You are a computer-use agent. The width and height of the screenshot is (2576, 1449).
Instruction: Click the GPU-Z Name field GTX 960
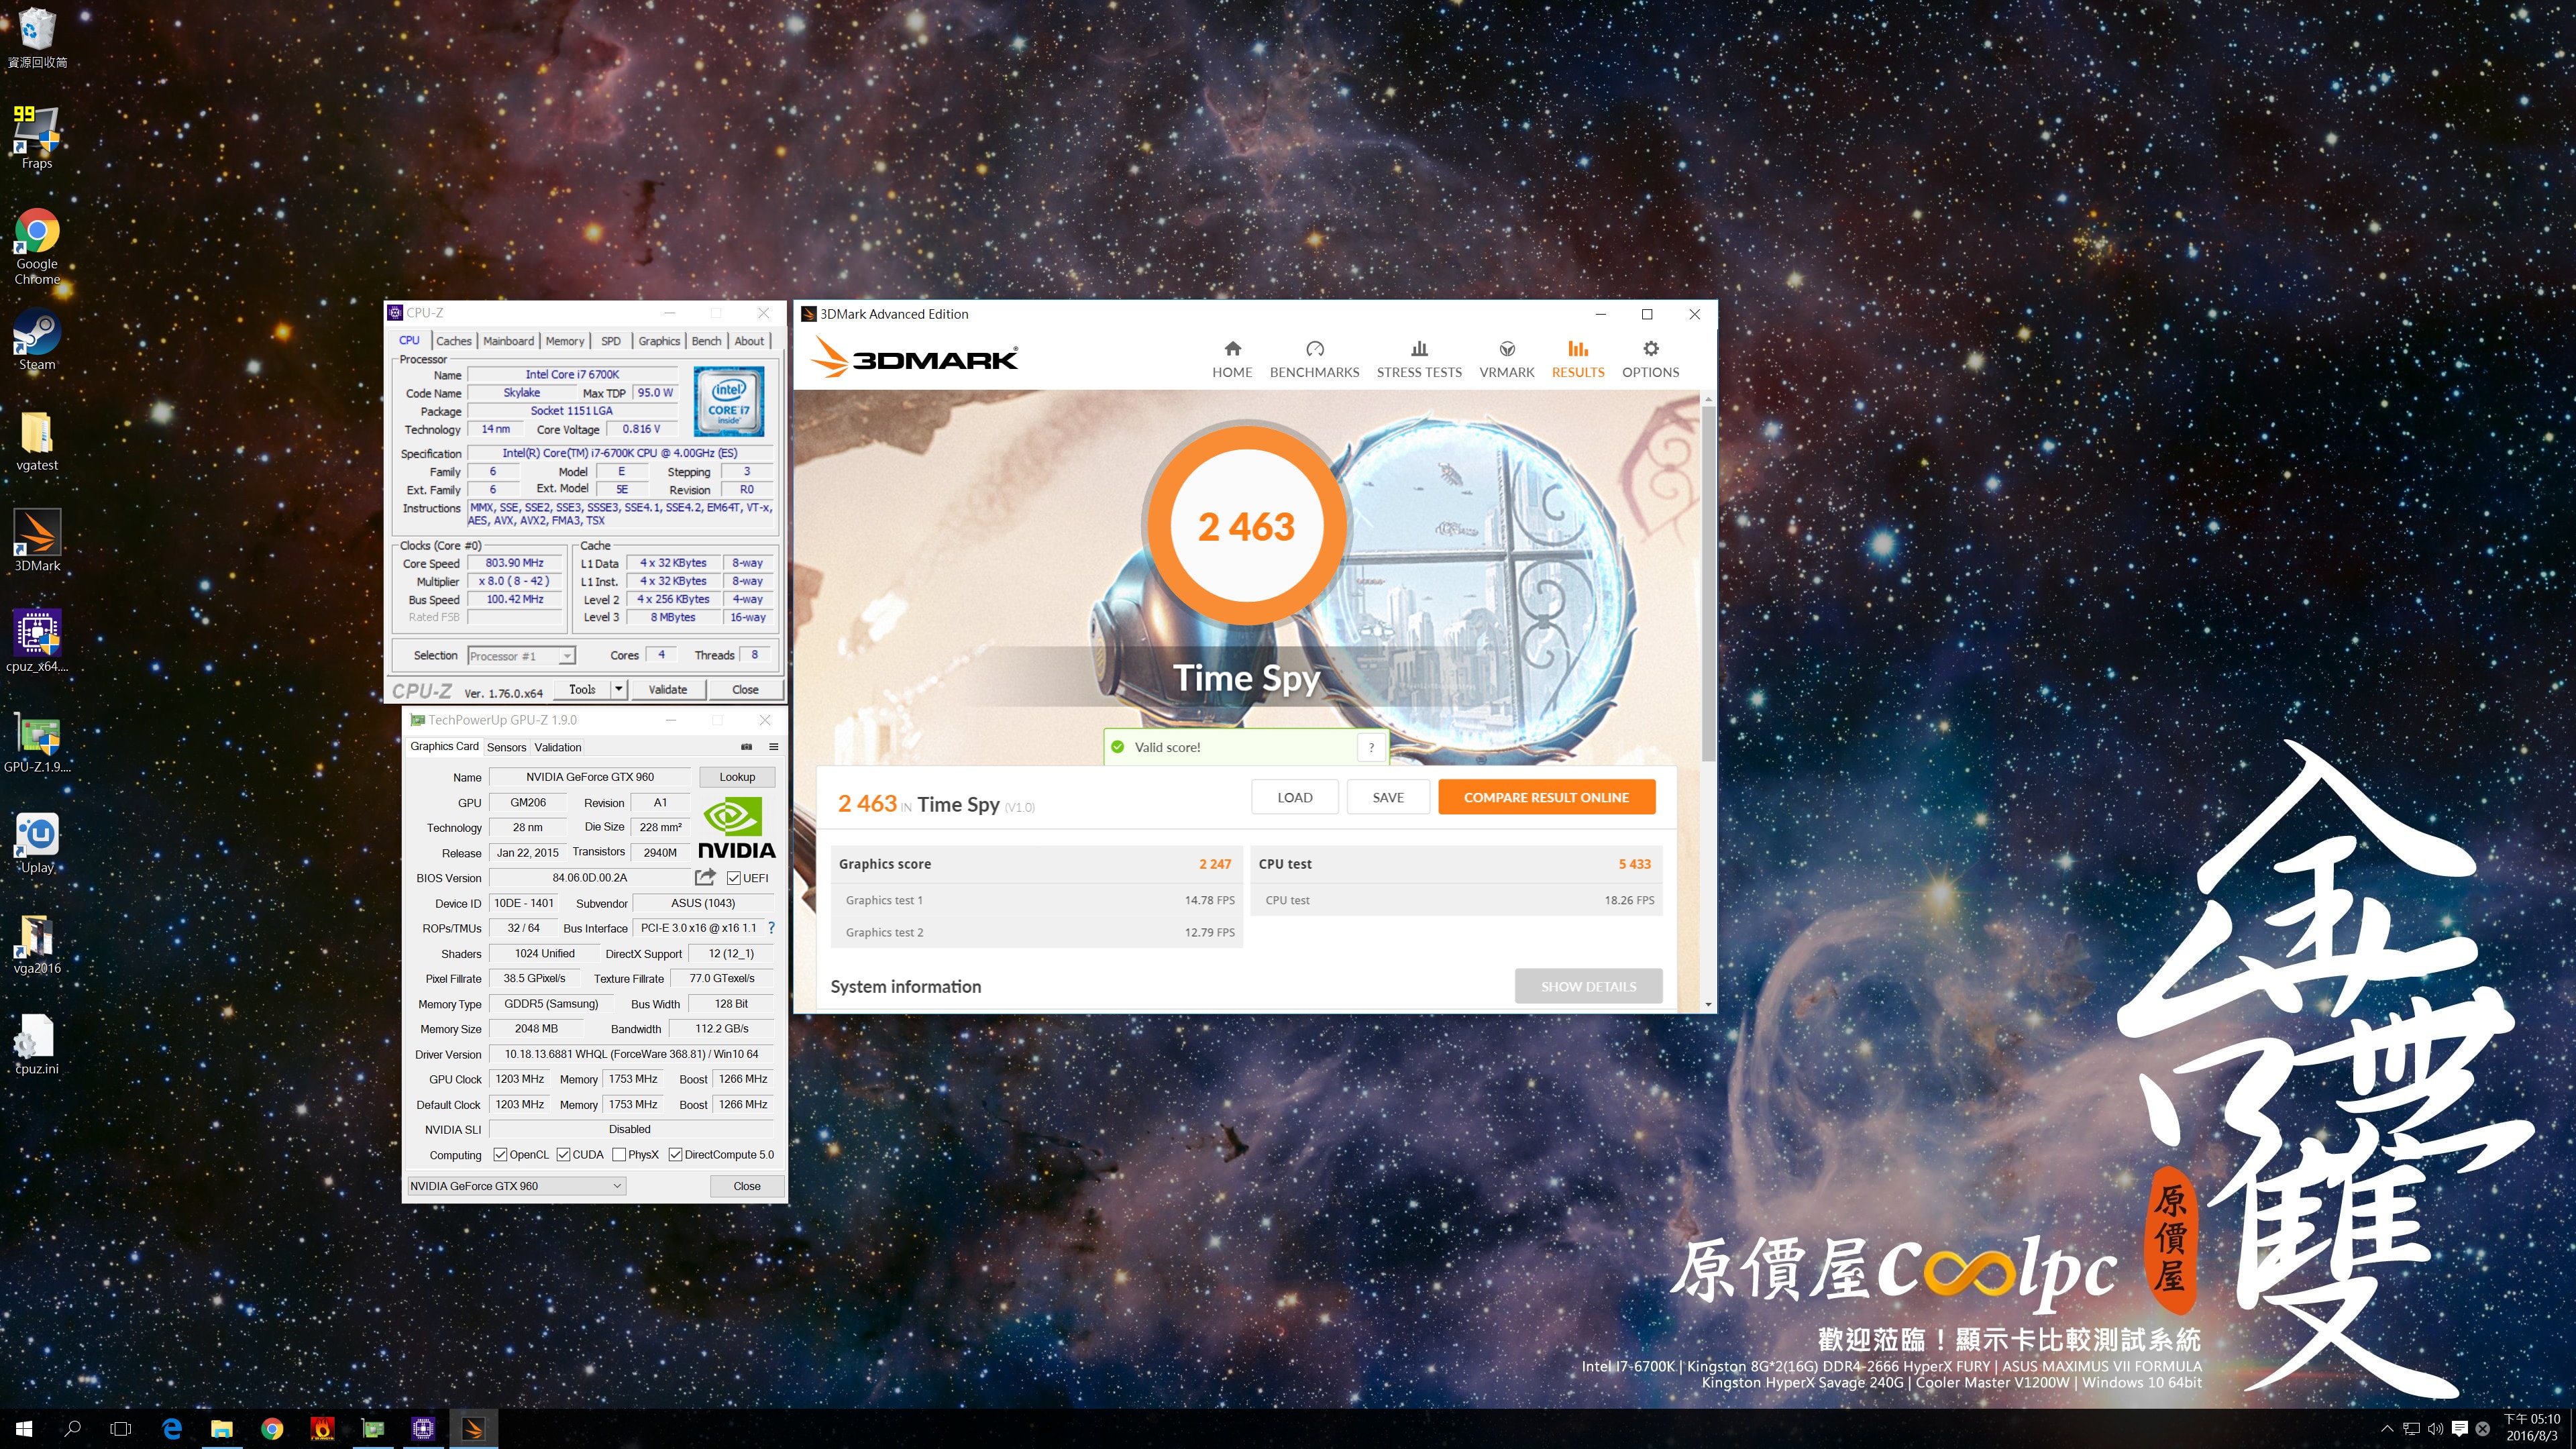(590, 777)
